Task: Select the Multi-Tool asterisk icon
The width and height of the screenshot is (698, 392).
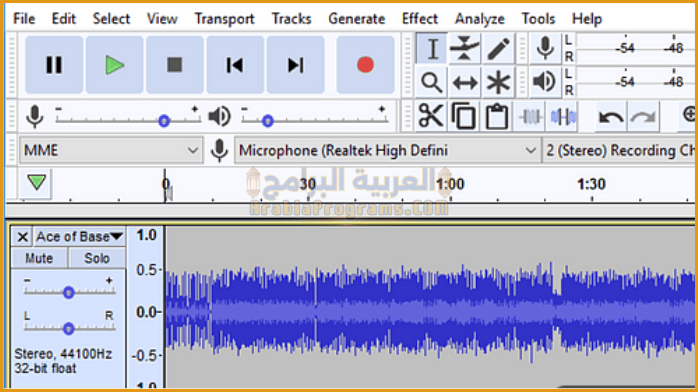Action: tap(498, 82)
